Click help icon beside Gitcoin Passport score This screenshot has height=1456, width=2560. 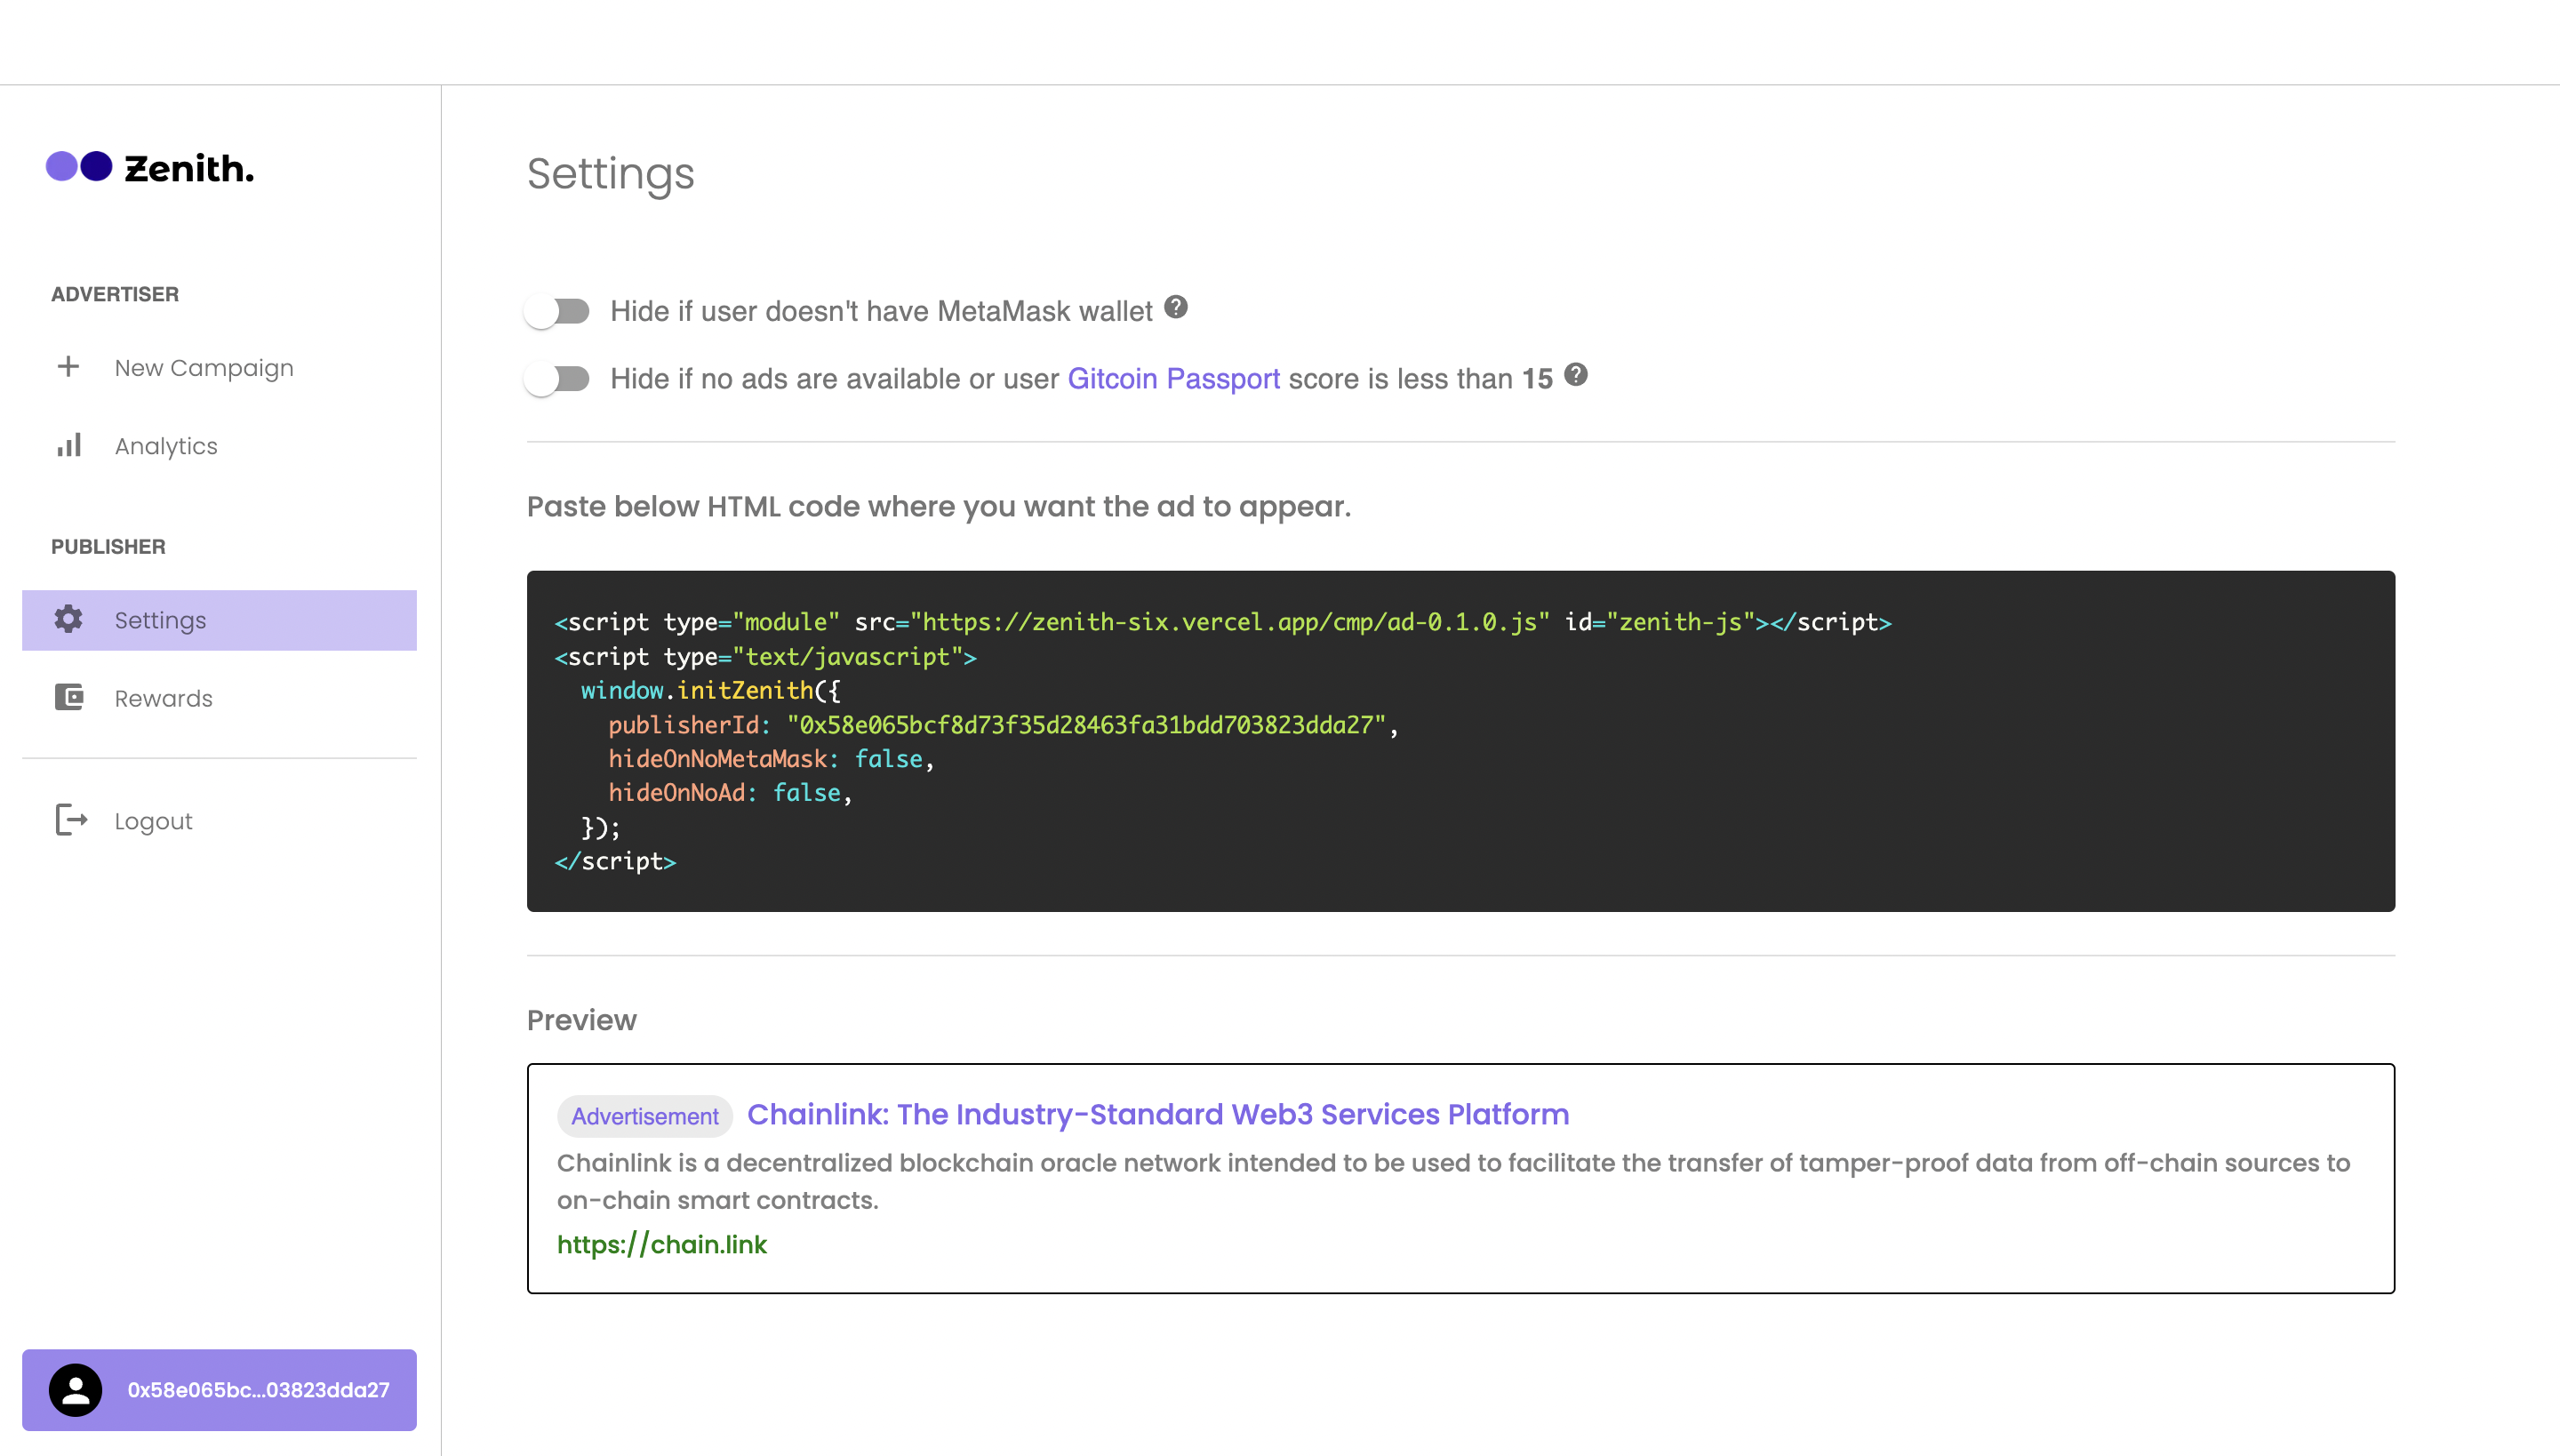click(1576, 375)
